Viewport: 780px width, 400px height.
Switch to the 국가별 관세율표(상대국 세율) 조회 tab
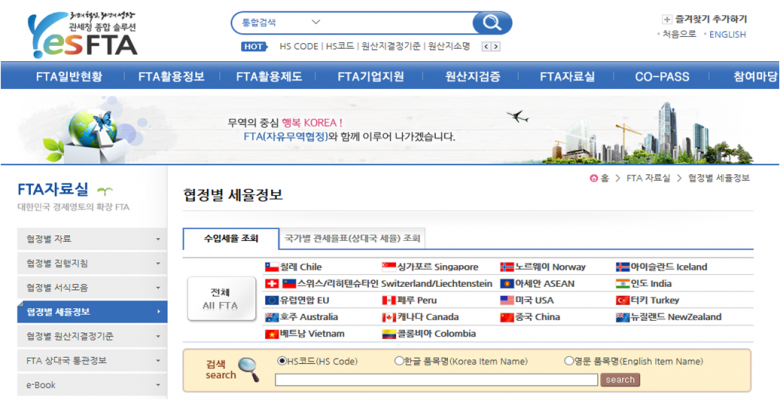point(352,239)
